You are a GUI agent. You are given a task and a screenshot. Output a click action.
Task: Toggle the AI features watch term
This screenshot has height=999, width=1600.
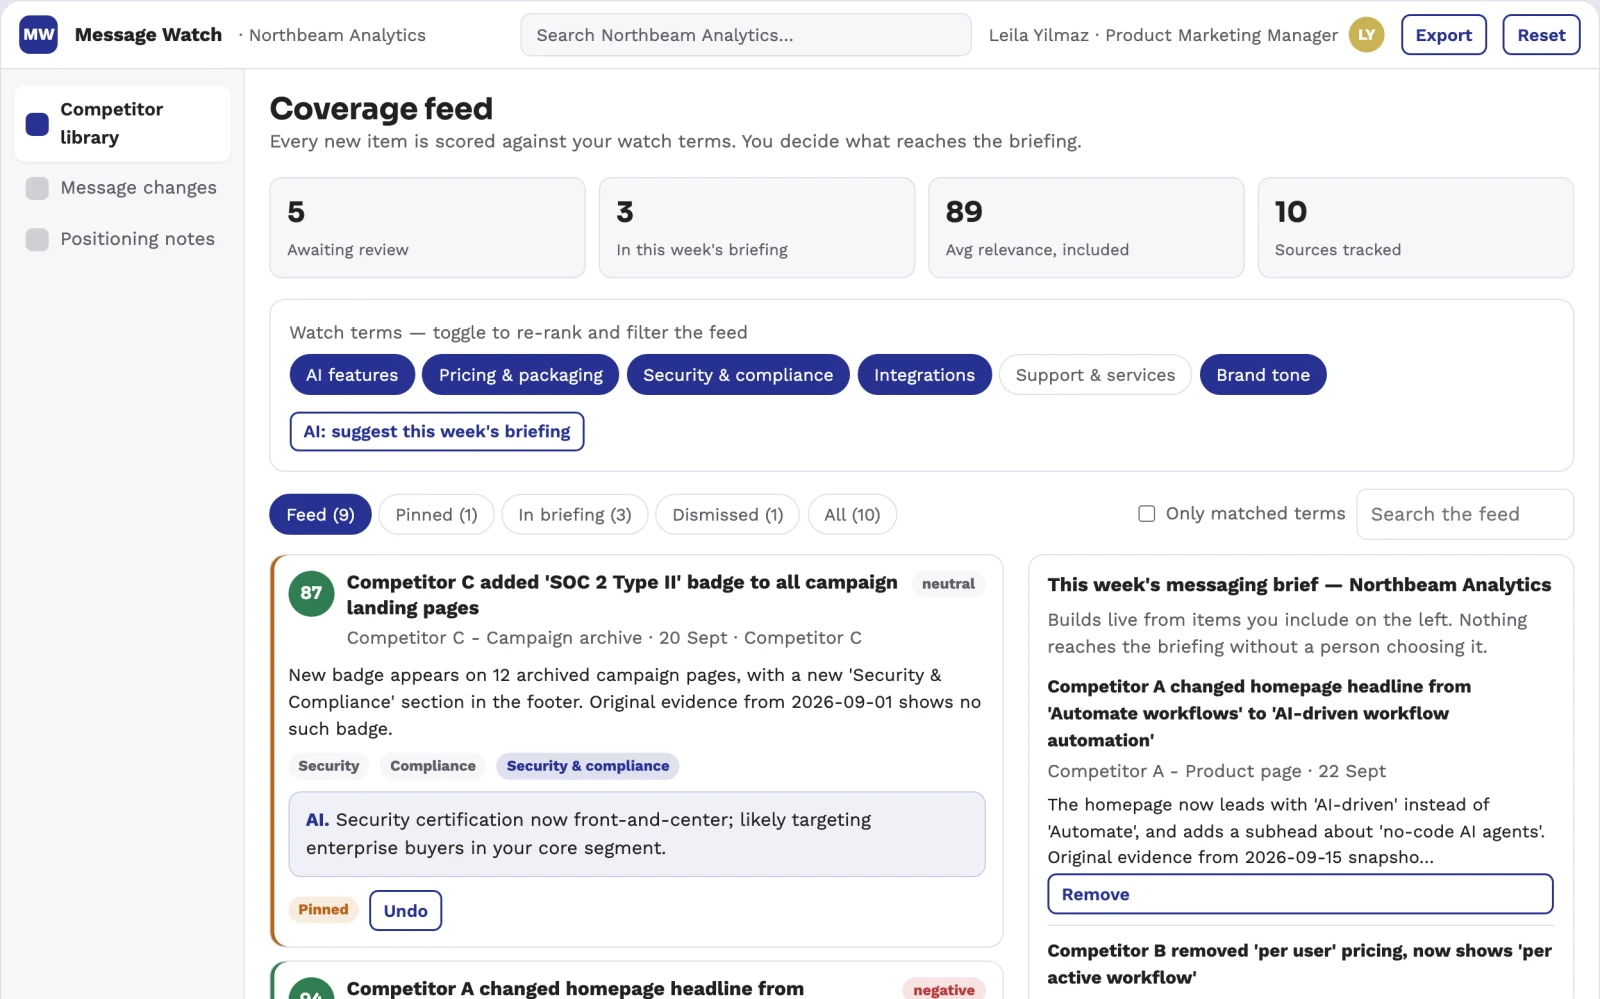click(352, 375)
